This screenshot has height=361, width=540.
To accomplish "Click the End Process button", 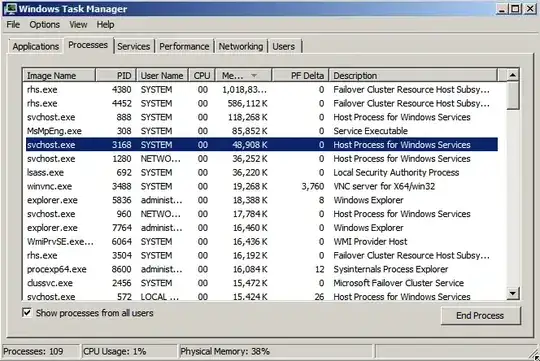I will [480, 316].
